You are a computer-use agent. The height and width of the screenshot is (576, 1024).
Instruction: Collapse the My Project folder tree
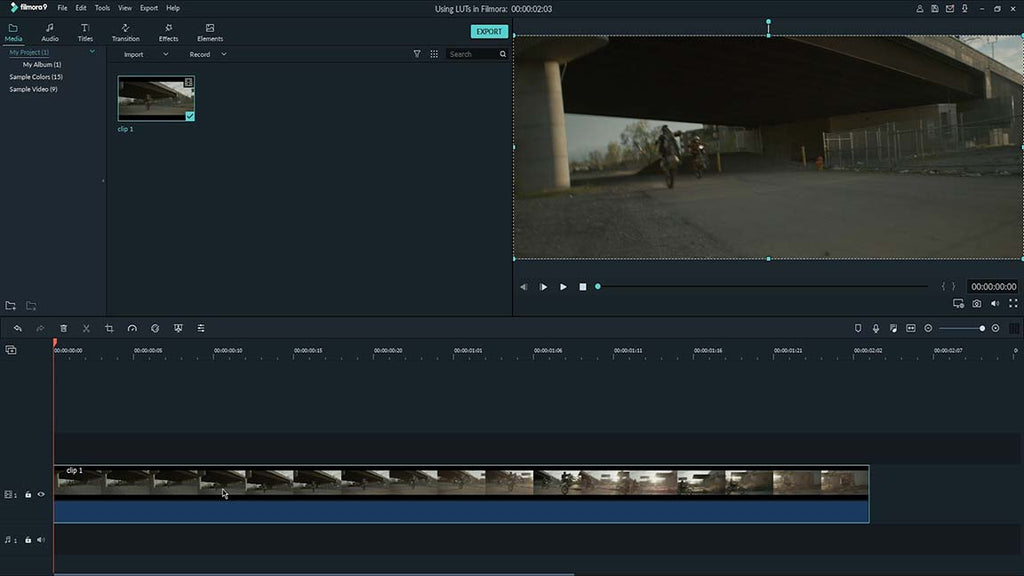point(92,51)
